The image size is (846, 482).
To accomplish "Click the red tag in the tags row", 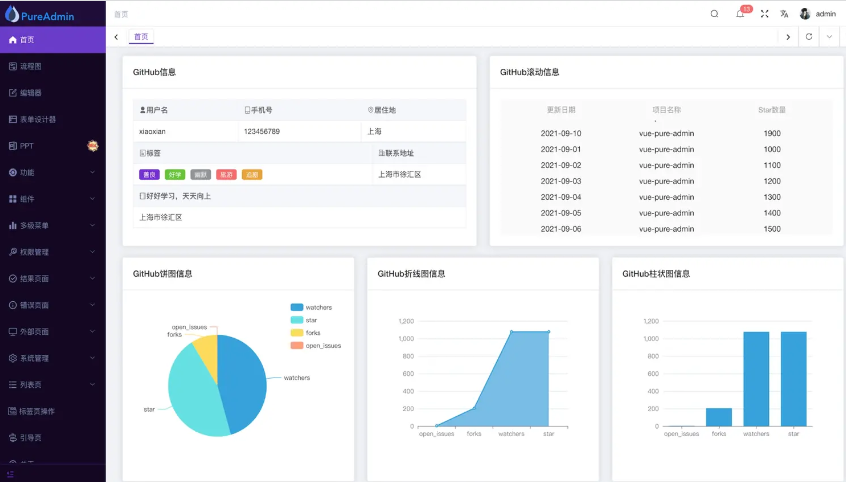I will (x=227, y=174).
